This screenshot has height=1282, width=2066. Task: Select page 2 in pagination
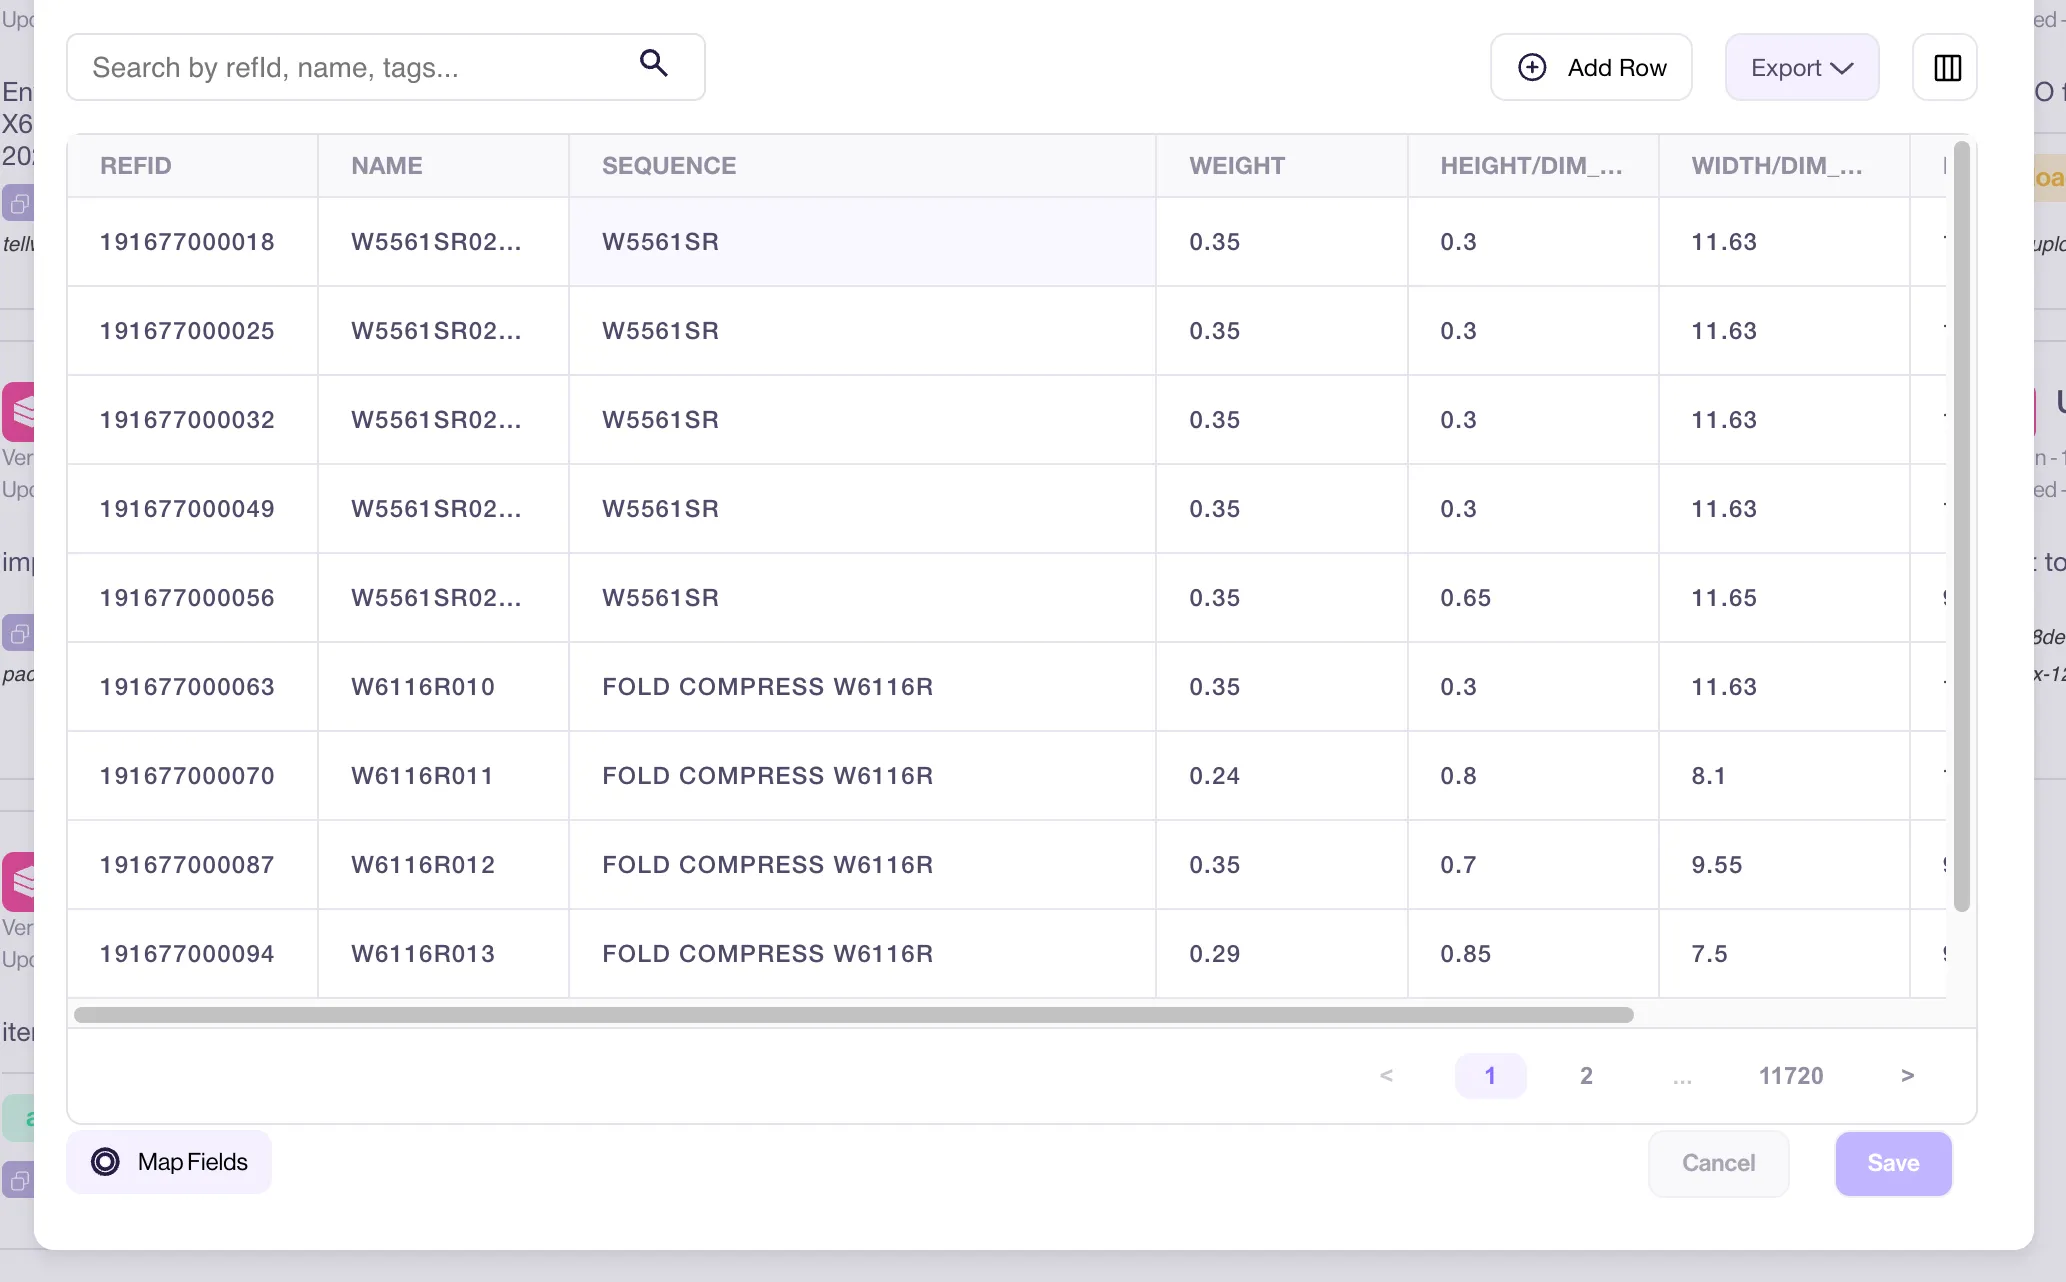point(1586,1076)
